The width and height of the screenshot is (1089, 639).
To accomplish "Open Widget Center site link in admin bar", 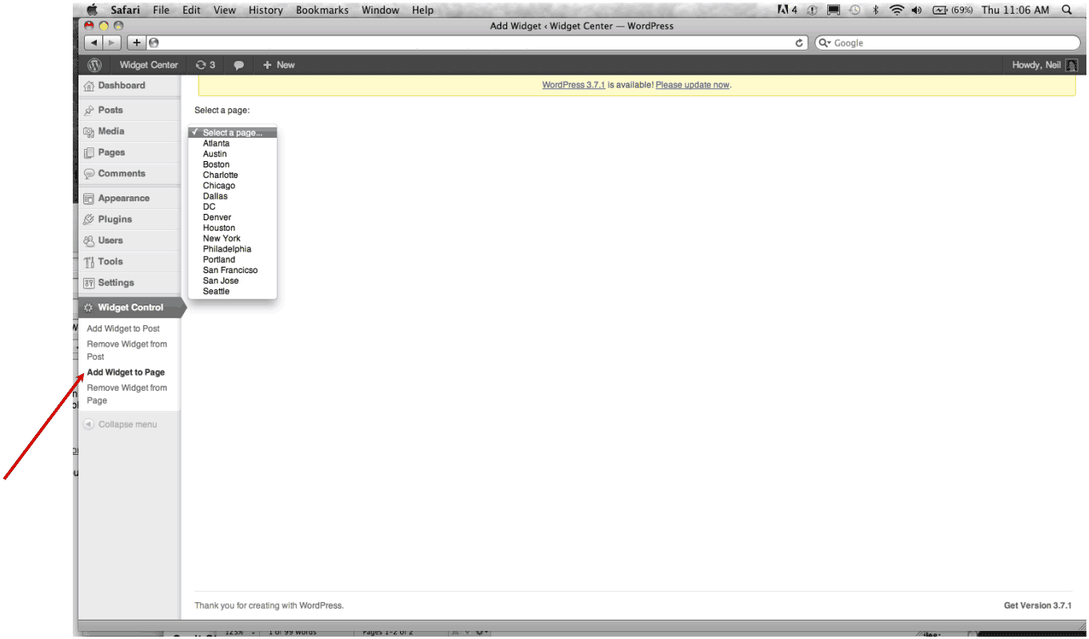I will (149, 65).
